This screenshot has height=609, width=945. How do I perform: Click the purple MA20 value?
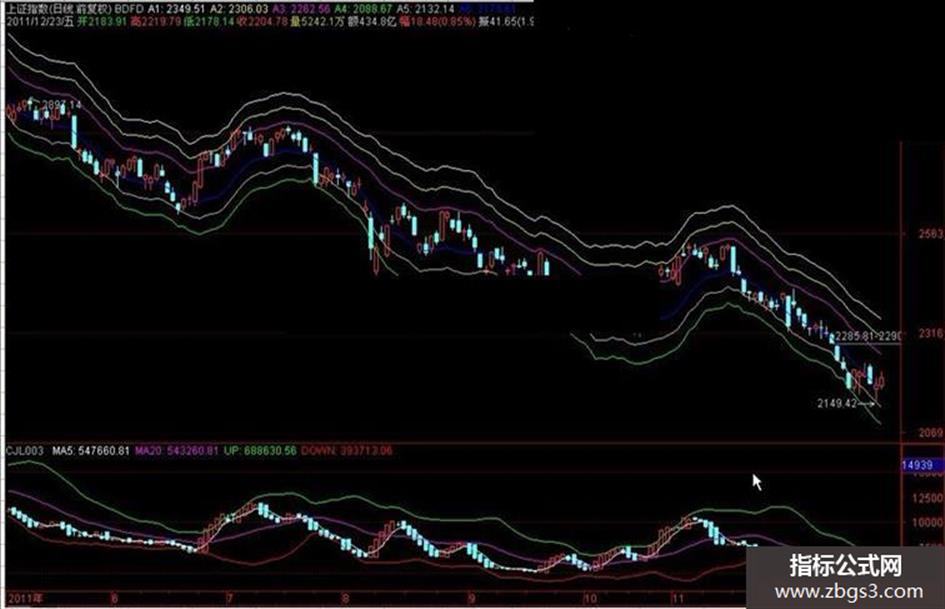pos(177,450)
